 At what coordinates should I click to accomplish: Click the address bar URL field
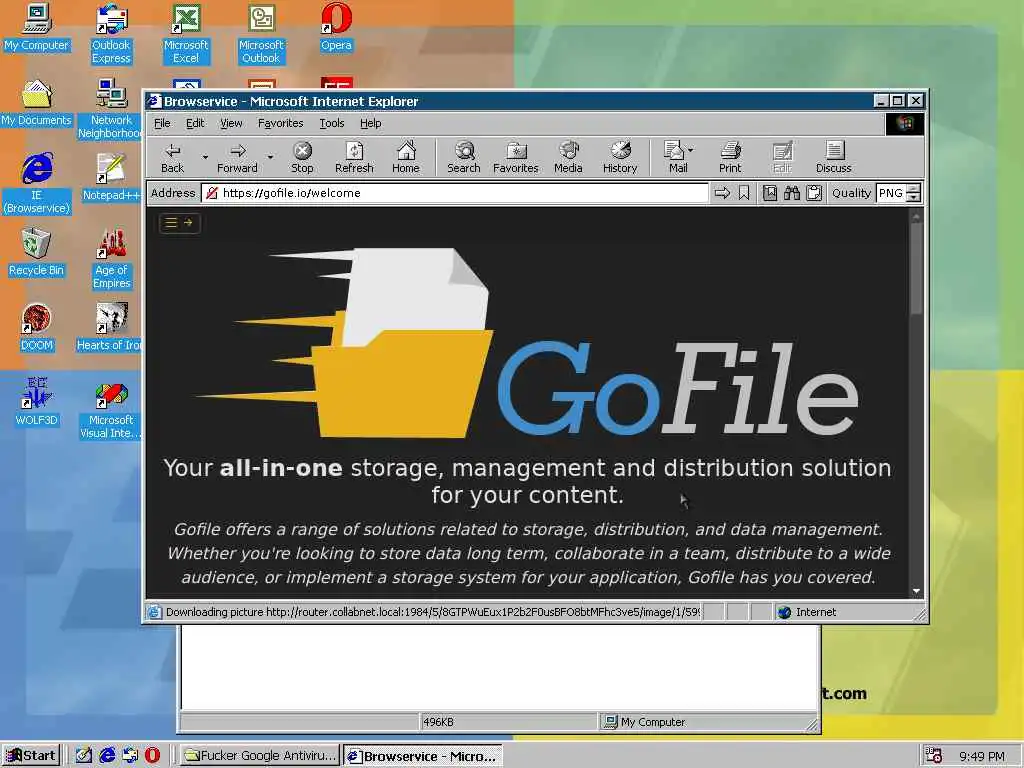click(x=455, y=193)
